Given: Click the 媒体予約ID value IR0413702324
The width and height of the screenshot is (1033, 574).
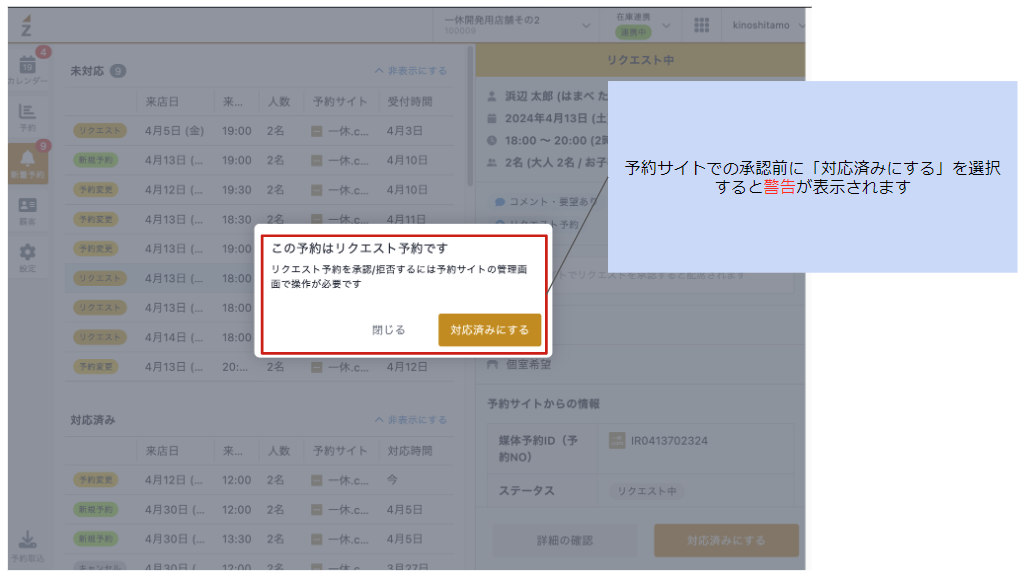Looking at the screenshot, I should click(669, 440).
